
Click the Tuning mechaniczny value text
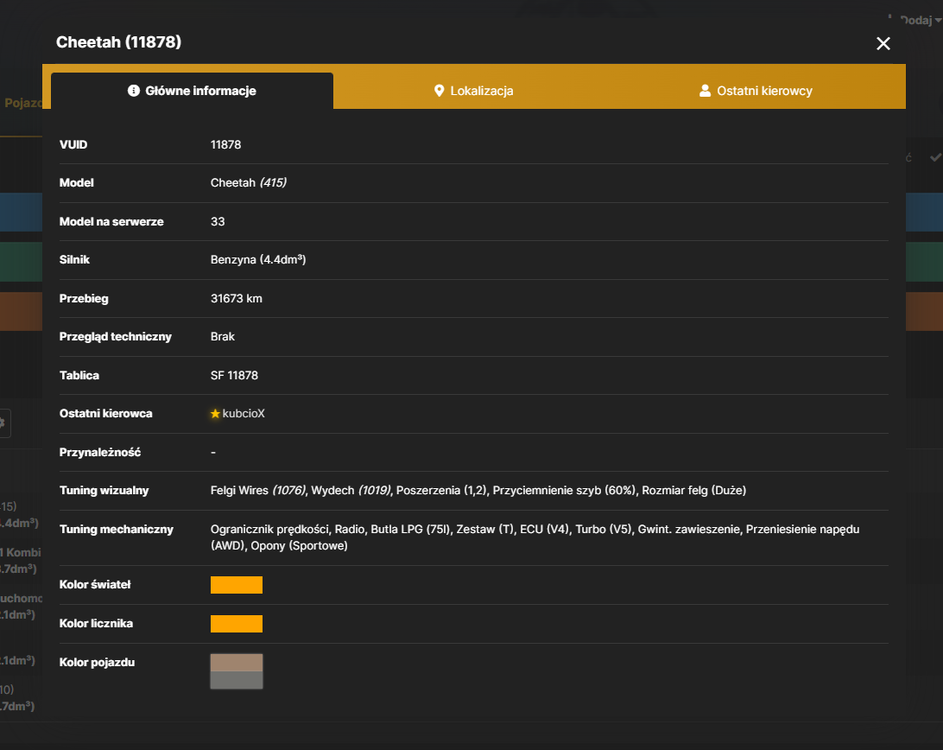tap(535, 538)
